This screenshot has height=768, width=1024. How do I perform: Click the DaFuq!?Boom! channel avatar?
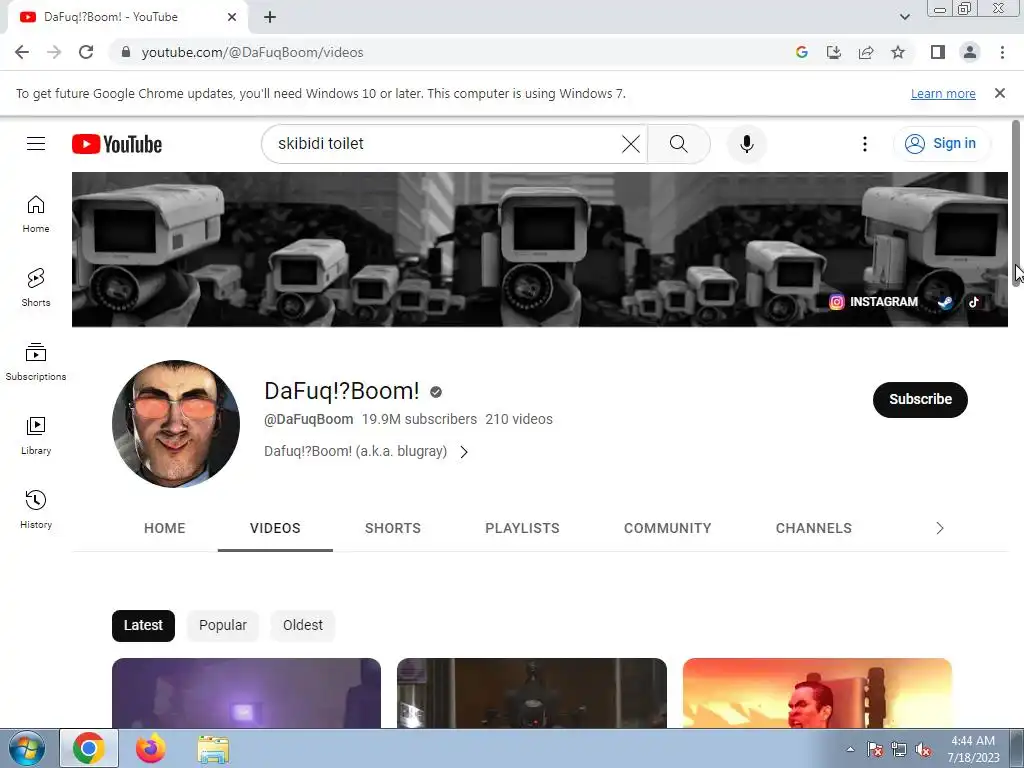pyautogui.click(x=176, y=424)
